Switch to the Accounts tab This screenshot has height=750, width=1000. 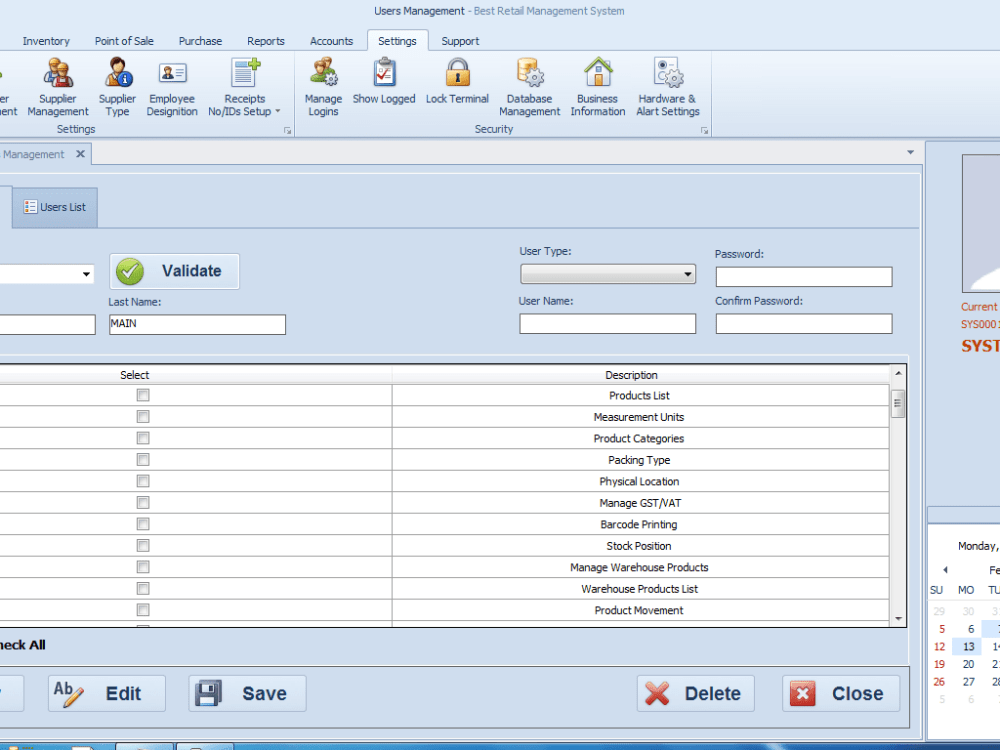(331, 41)
